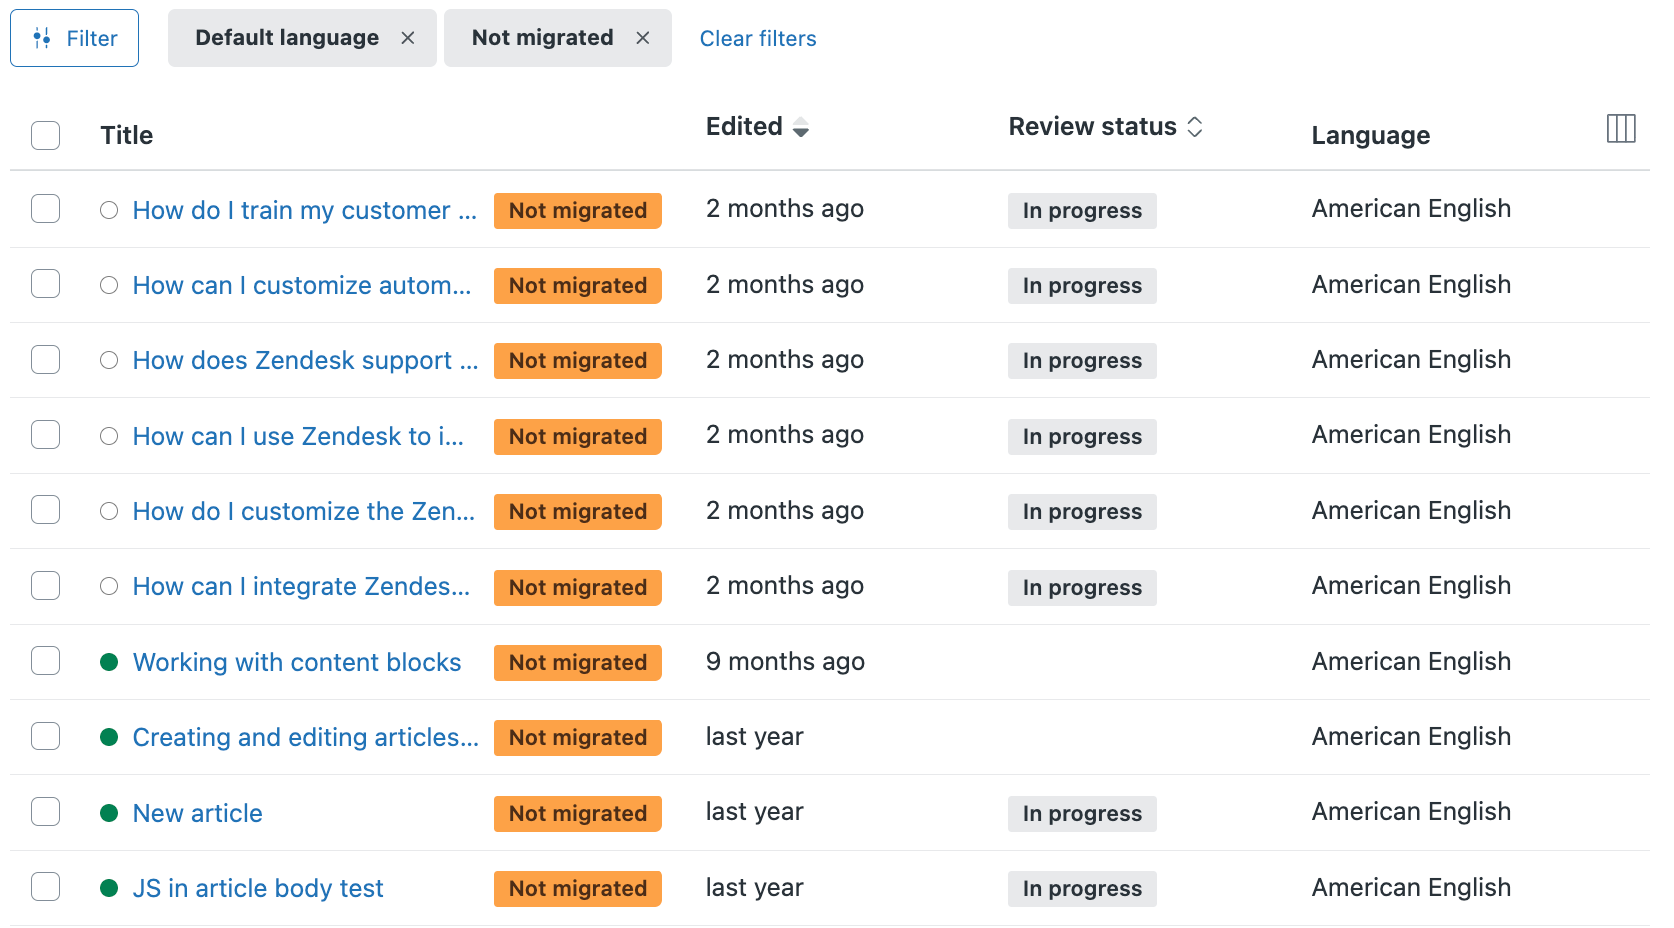Open the JS in article body test article

[x=258, y=888]
